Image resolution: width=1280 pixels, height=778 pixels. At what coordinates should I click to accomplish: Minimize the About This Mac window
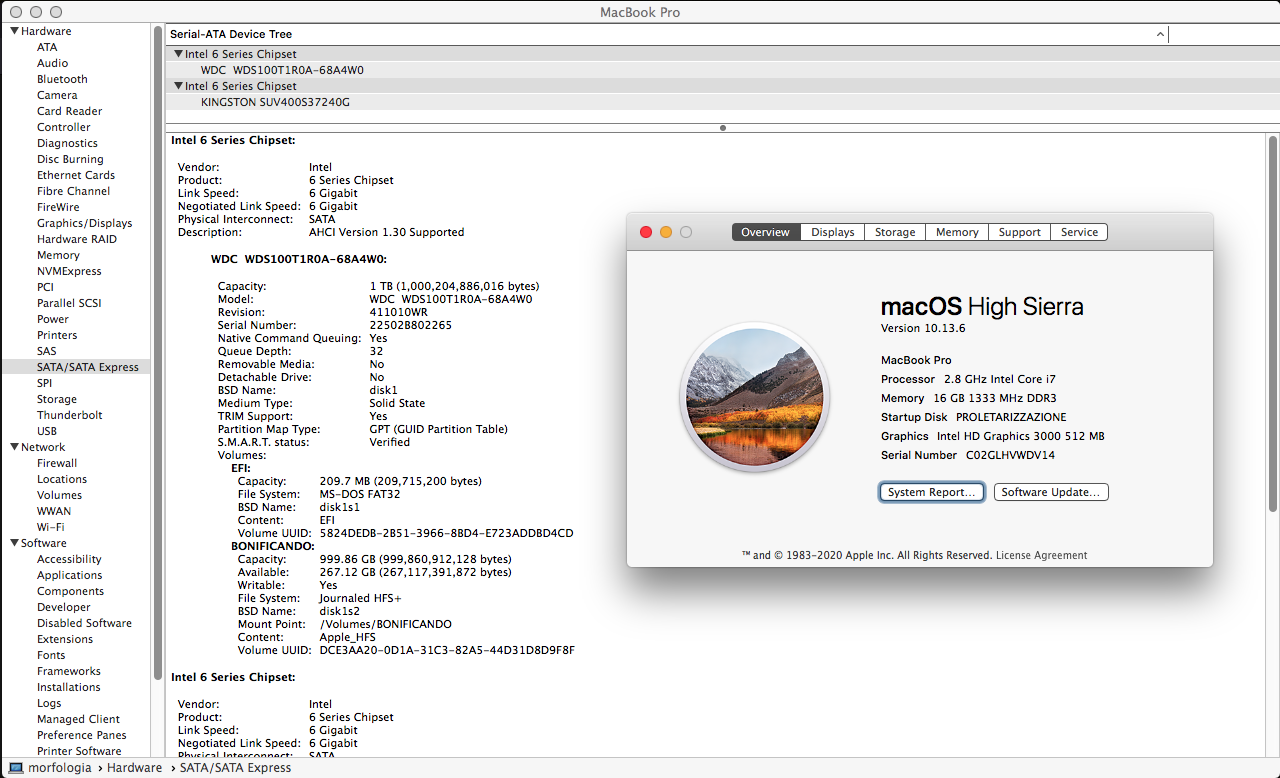(666, 232)
